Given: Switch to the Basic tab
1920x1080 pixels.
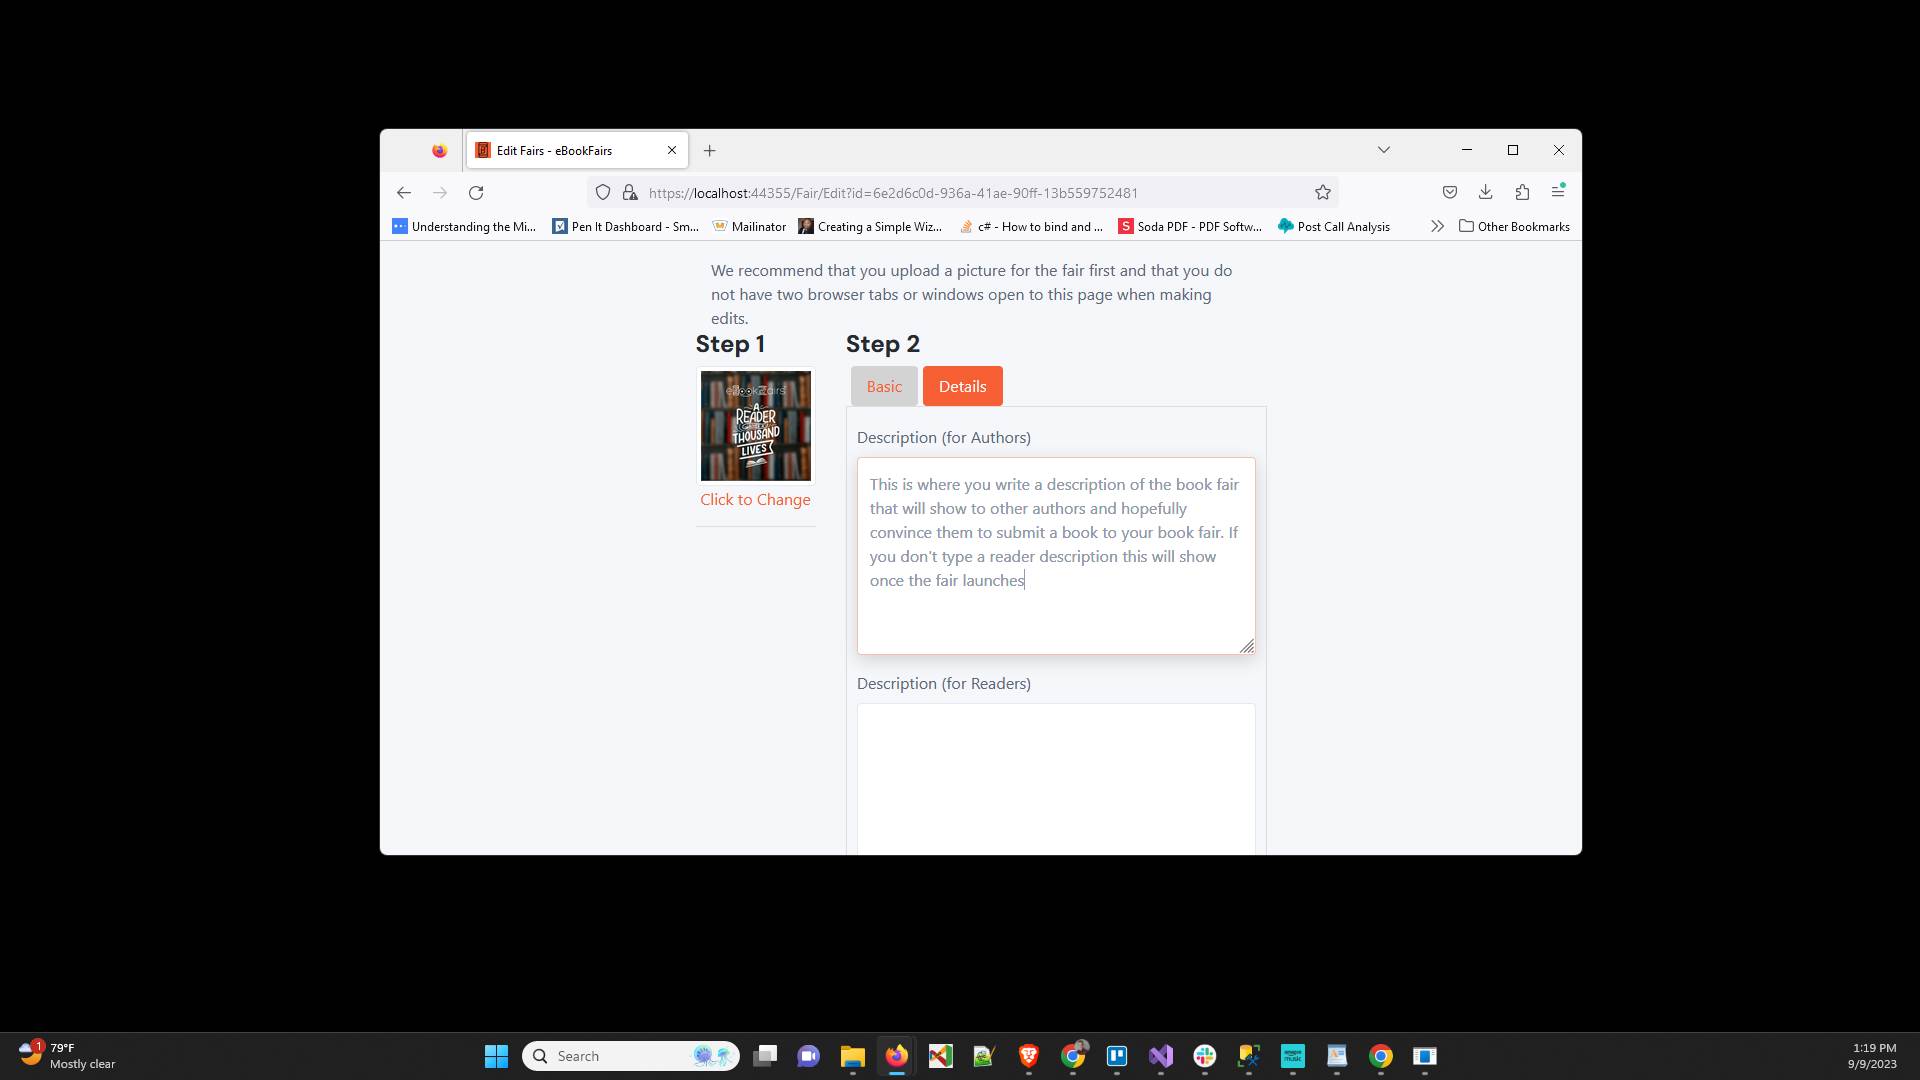Looking at the screenshot, I should click(884, 386).
